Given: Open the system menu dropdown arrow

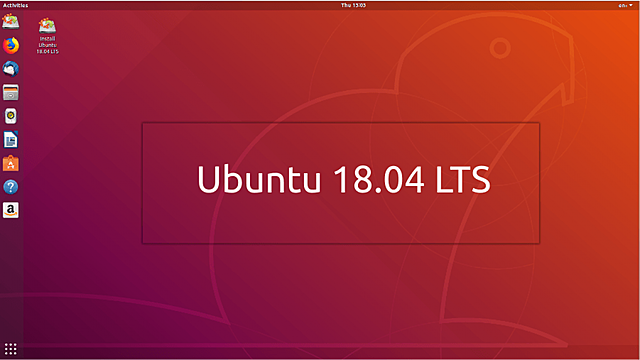Looking at the screenshot, I should coord(631,5).
